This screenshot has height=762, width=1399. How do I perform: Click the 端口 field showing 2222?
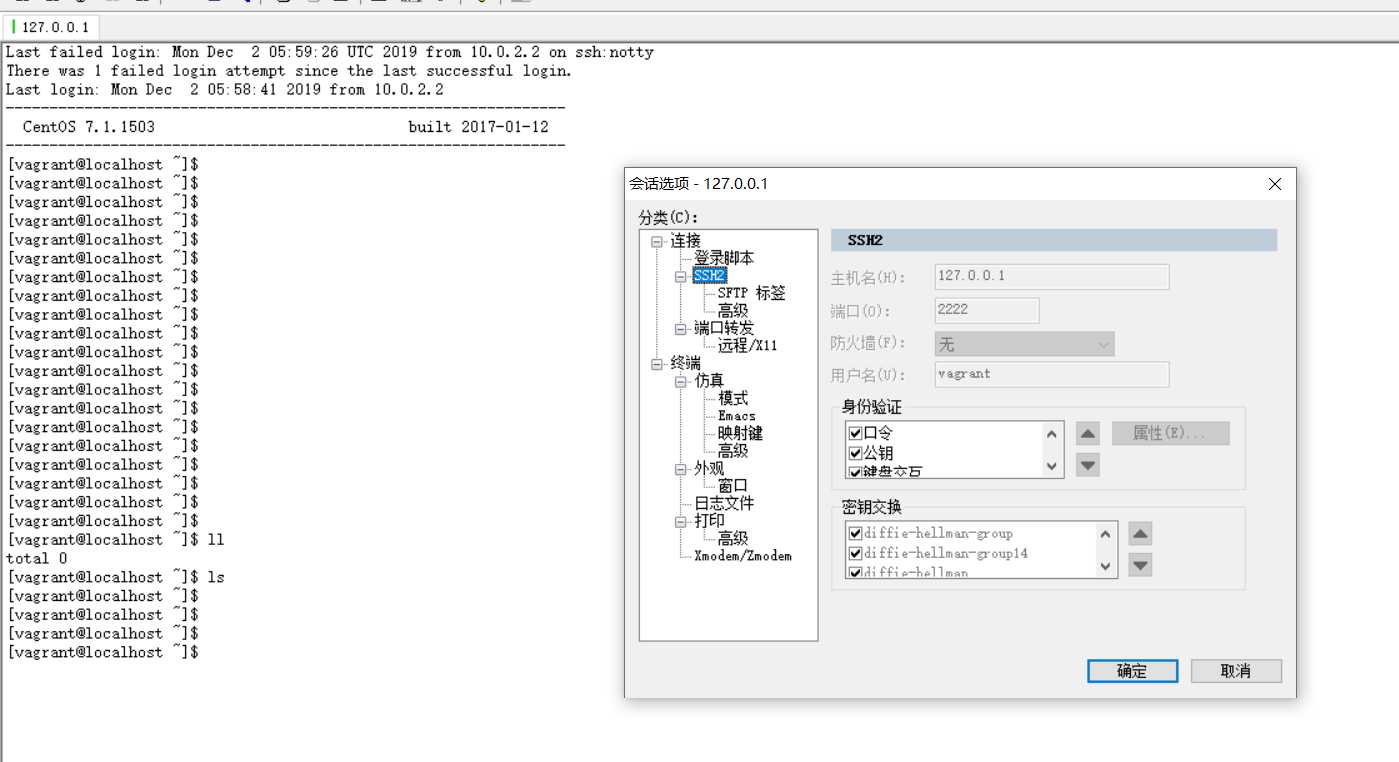point(986,310)
